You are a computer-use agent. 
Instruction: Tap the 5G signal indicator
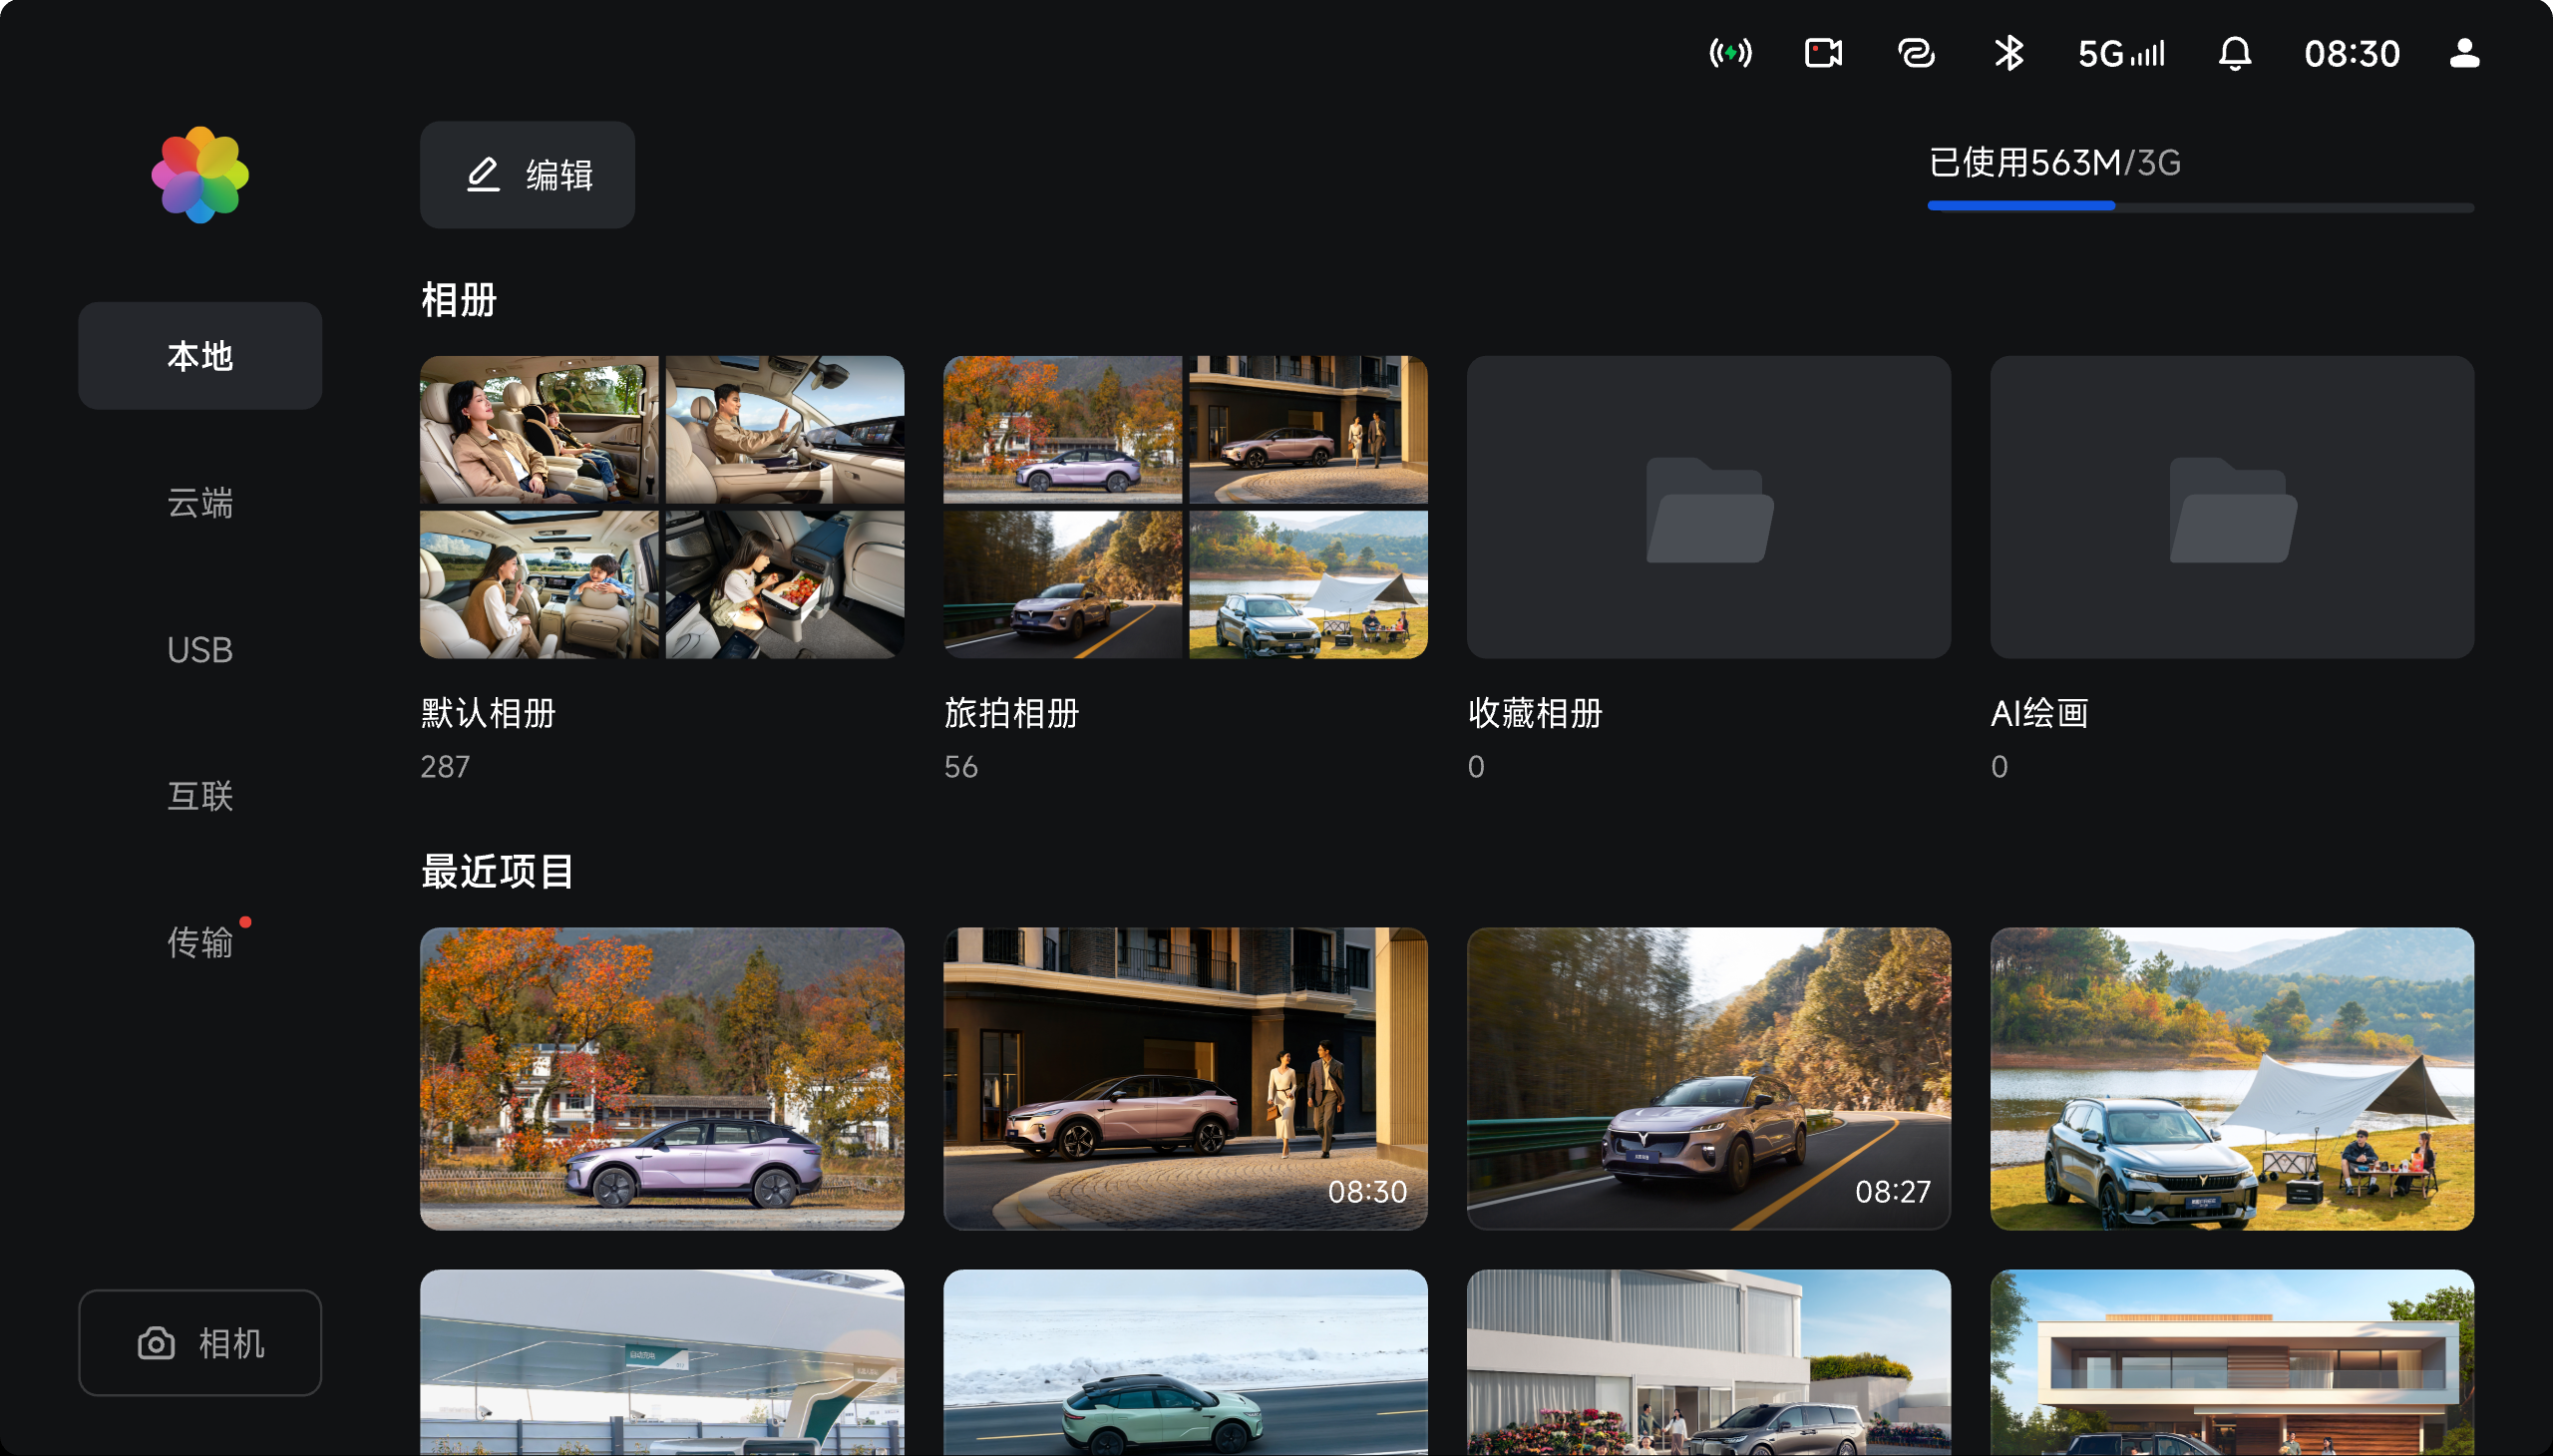tap(2121, 53)
